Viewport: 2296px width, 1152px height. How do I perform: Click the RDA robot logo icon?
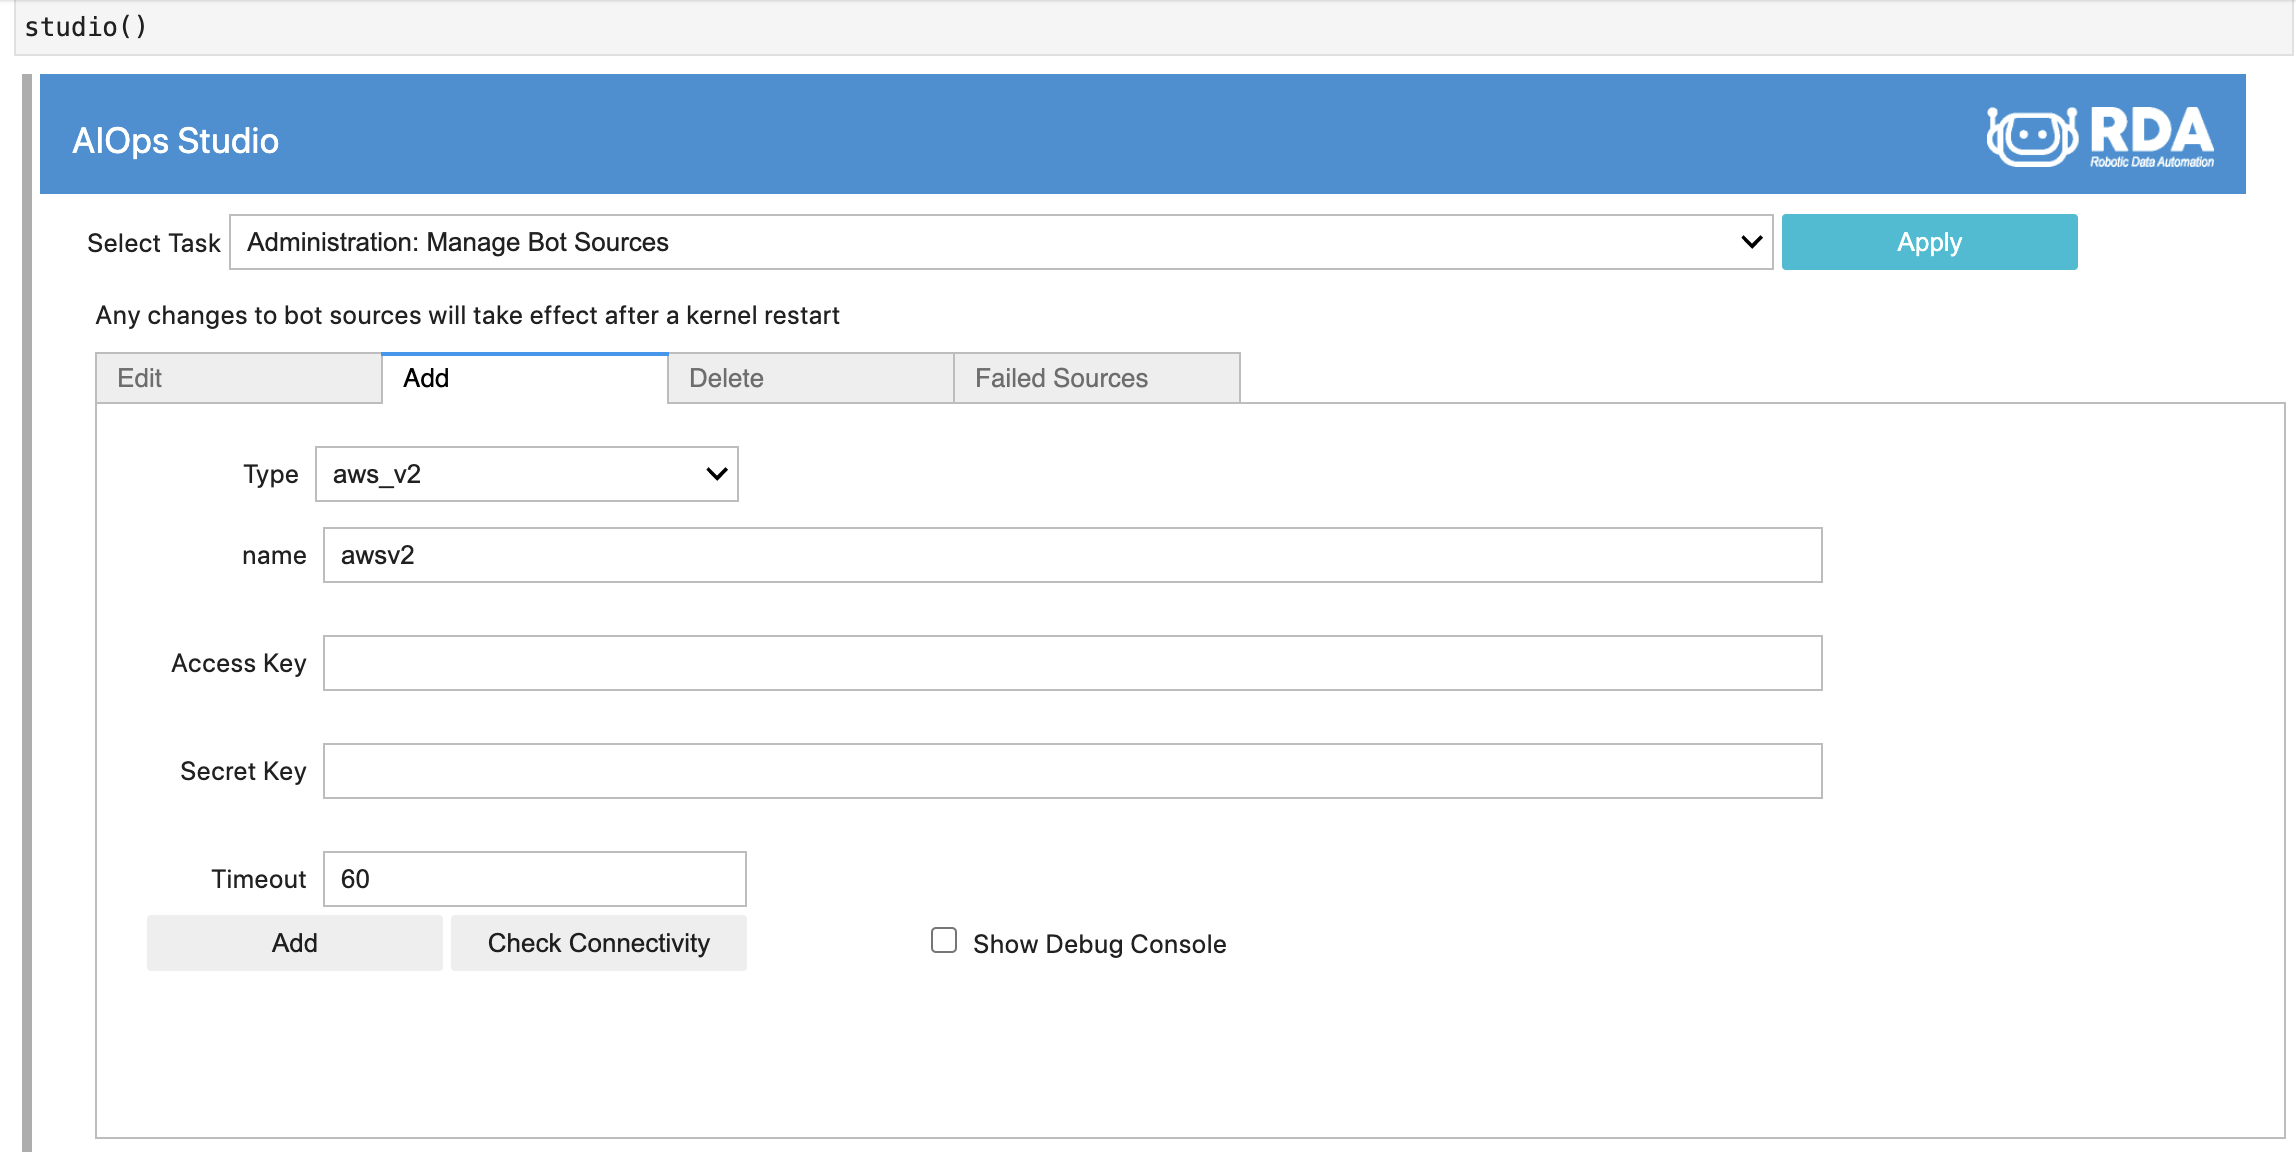[2031, 136]
